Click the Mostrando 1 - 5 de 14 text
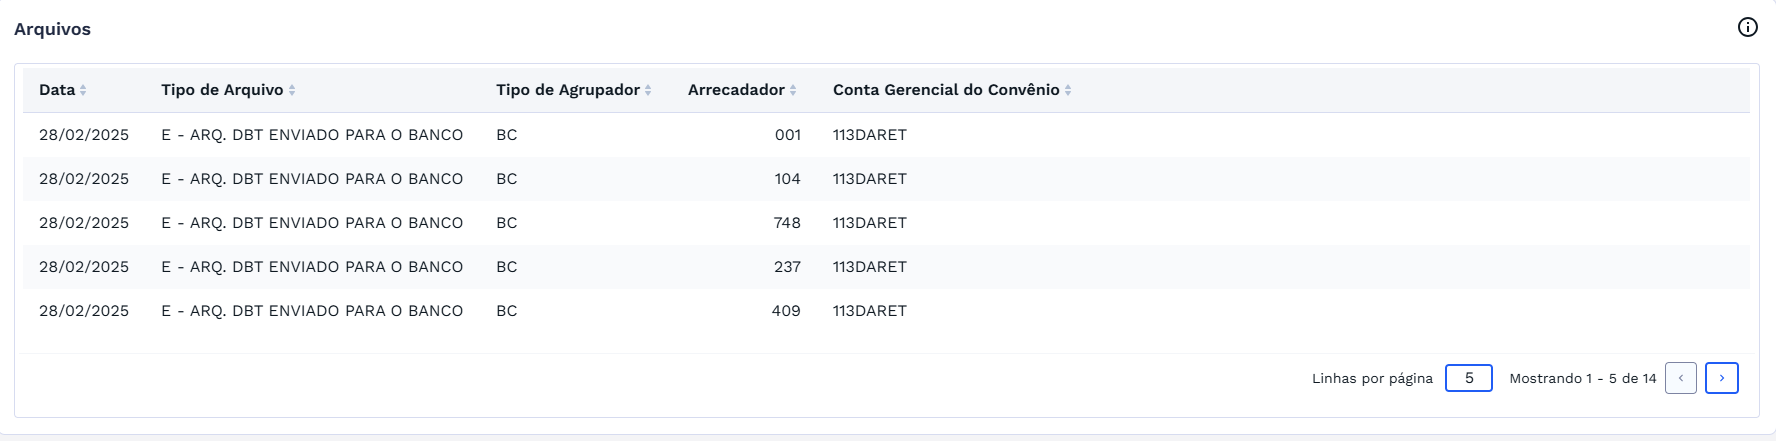Viewport: 1776px width, 441px height. click(x=1582, y=378)
